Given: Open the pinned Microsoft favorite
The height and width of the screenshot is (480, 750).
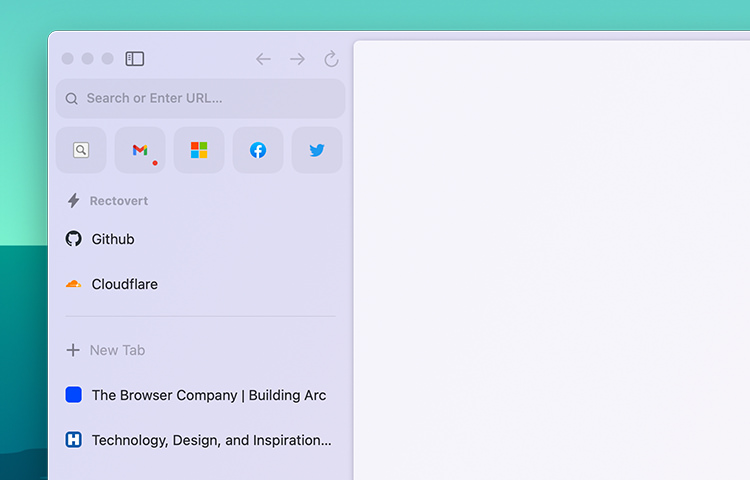Looking at the screenshot, I should (199, 150).
